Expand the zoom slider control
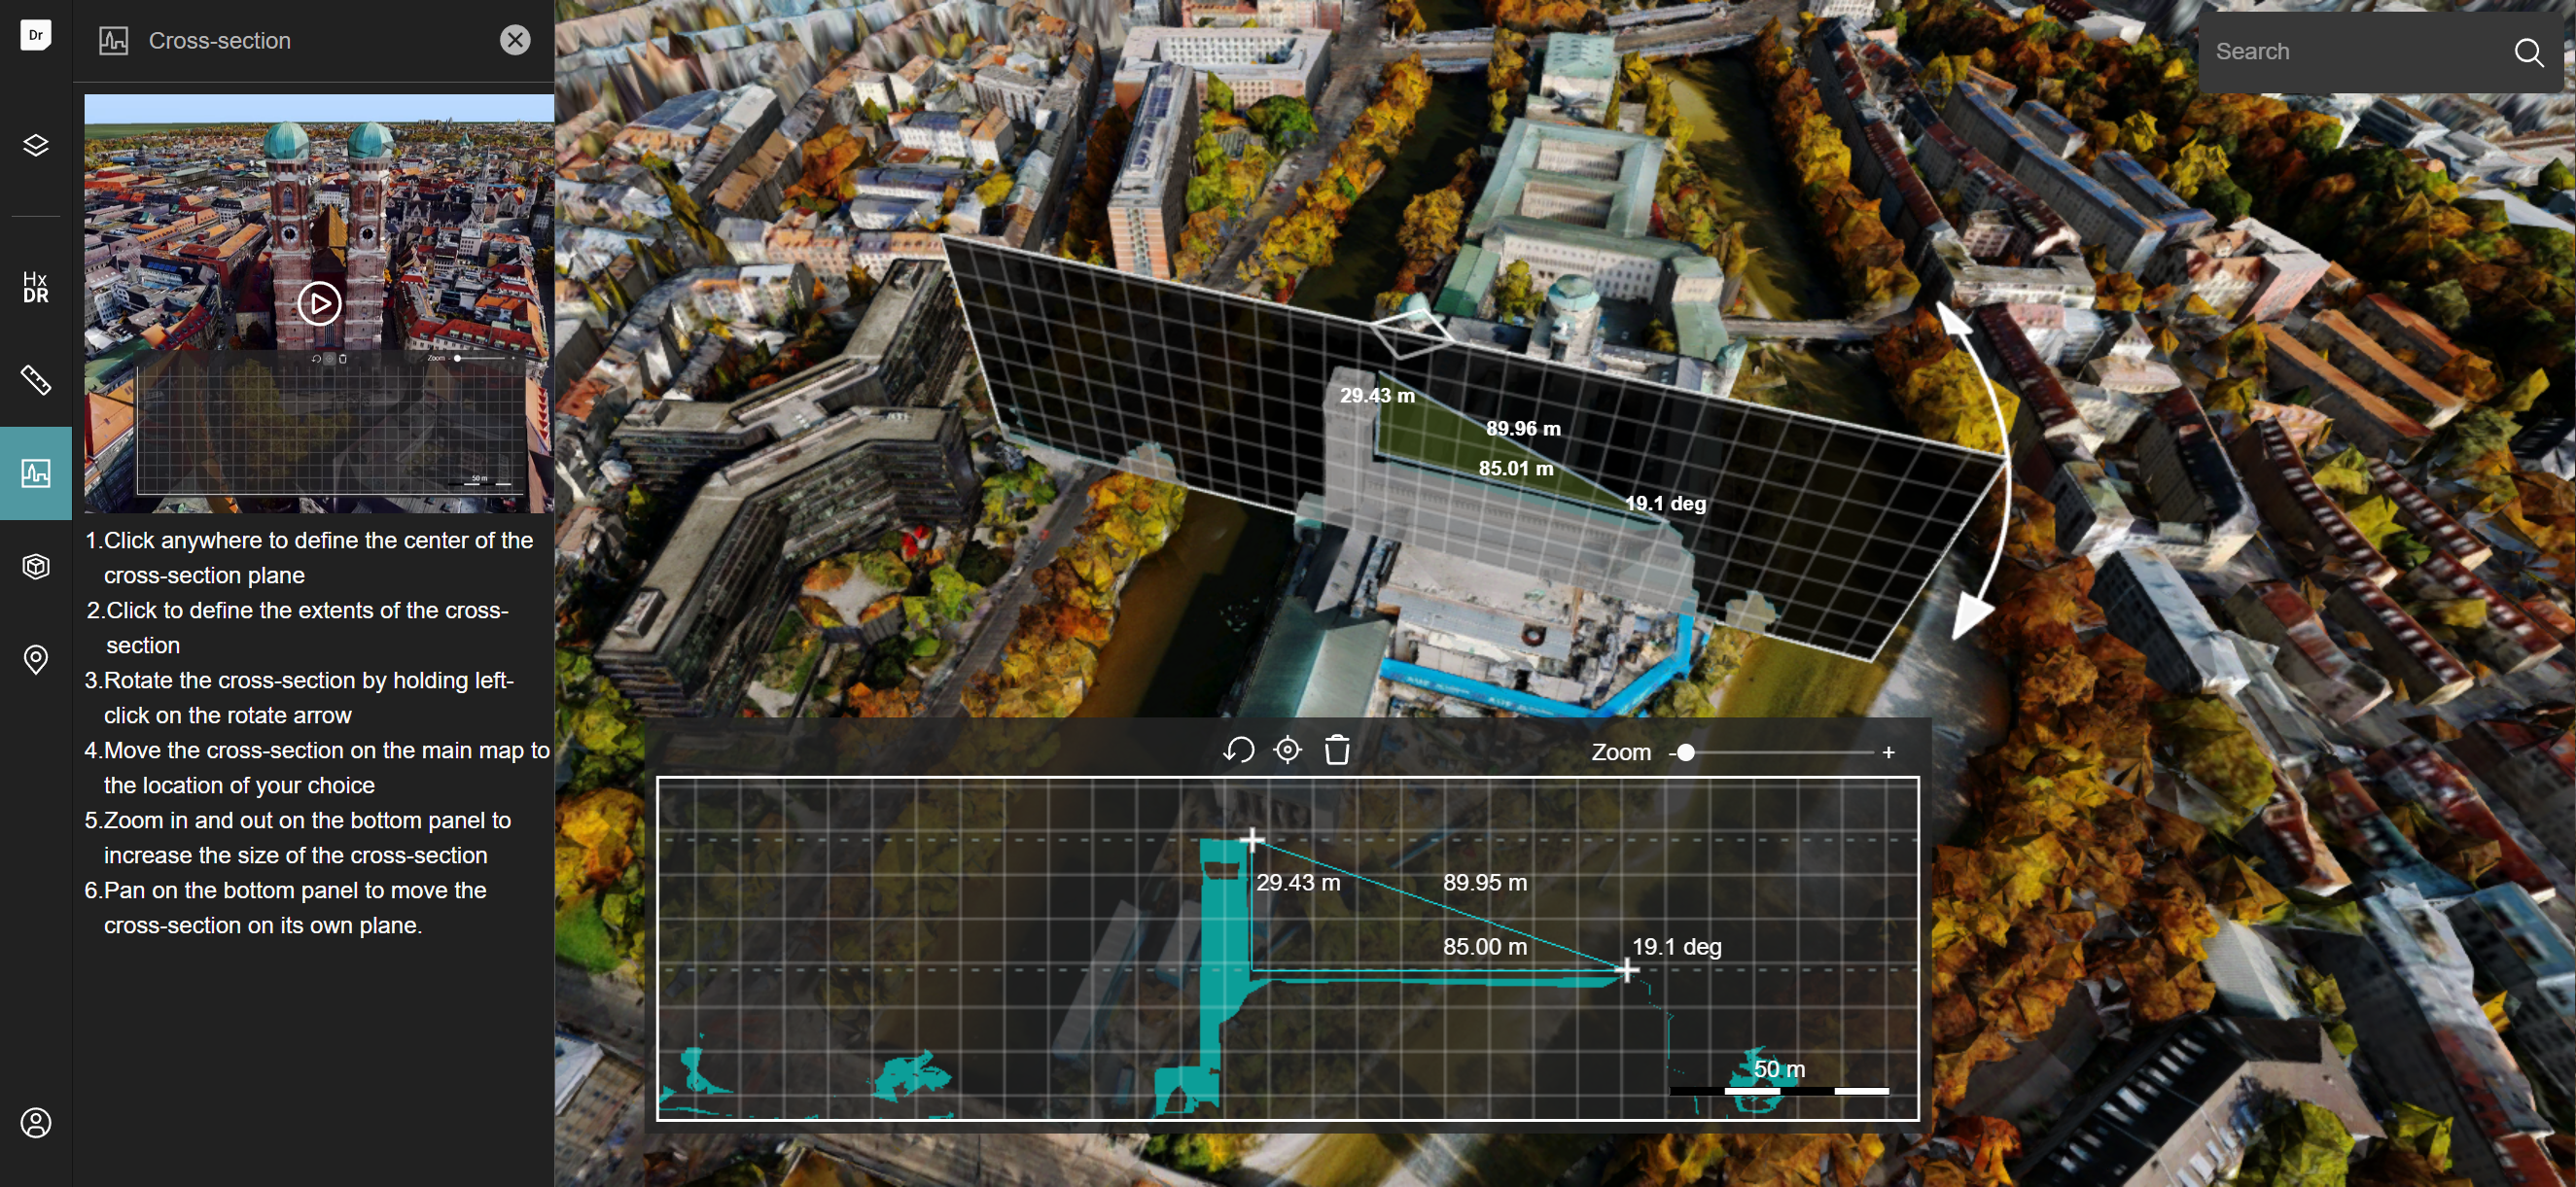The height and width of the screenshot is (1187, 2576). click(x=1892, y=751)
